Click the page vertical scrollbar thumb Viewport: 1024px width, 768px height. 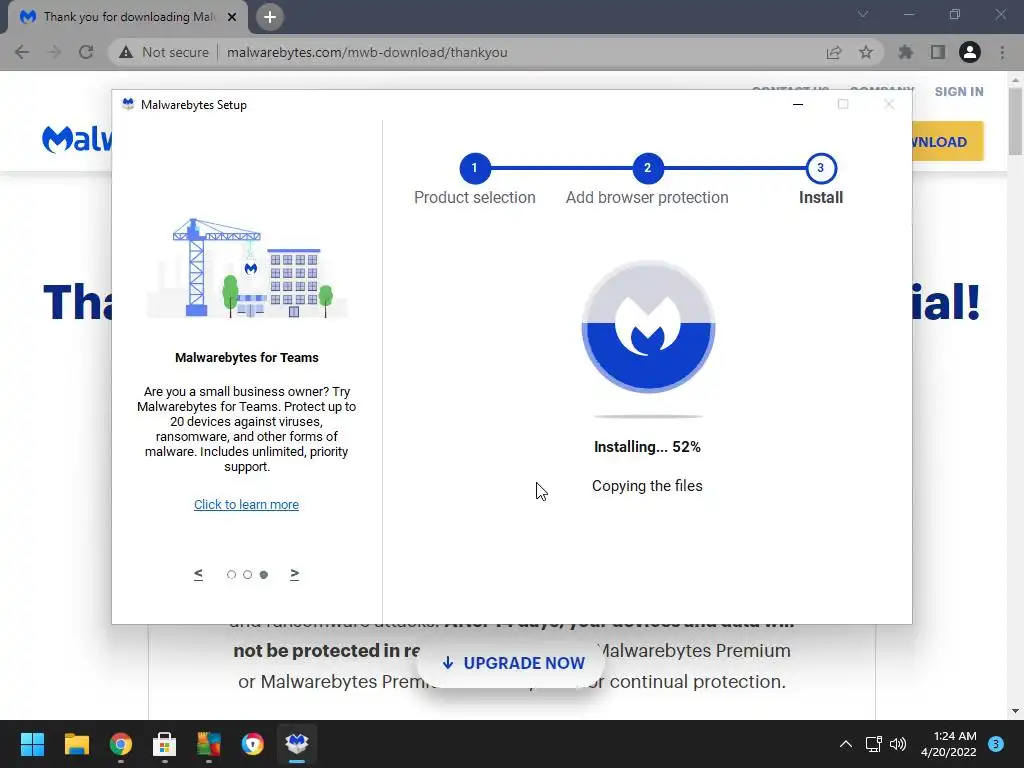click(x=1015, y=121)
